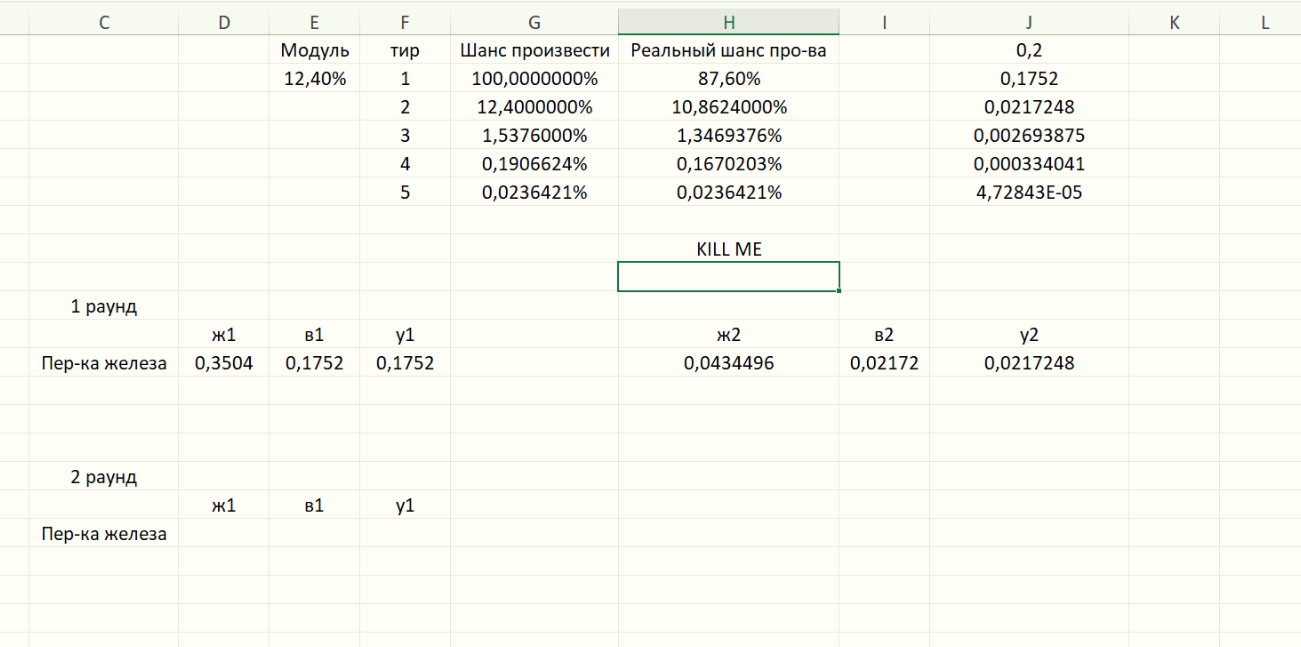Viewport: 1301px width, 647px height.
Task: Click 0,1752 under the в1 header
Action: click(x=314, y=363)
